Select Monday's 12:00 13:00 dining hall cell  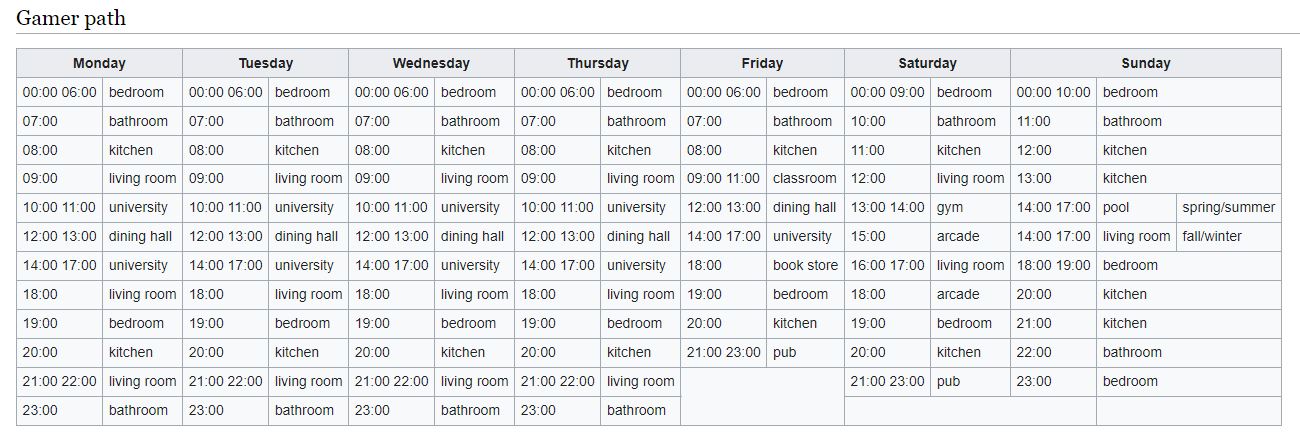pyautogui.click(x=142, y=237)
